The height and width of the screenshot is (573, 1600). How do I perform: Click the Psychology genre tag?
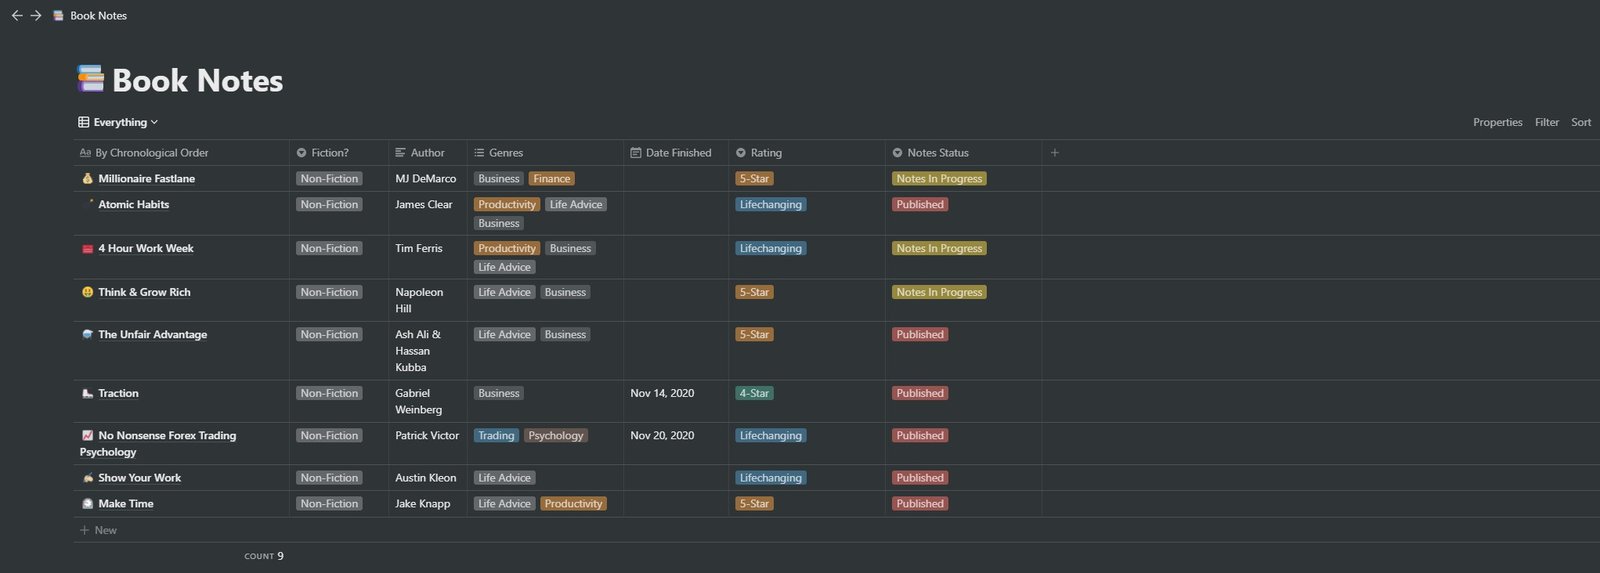(555, 436)
